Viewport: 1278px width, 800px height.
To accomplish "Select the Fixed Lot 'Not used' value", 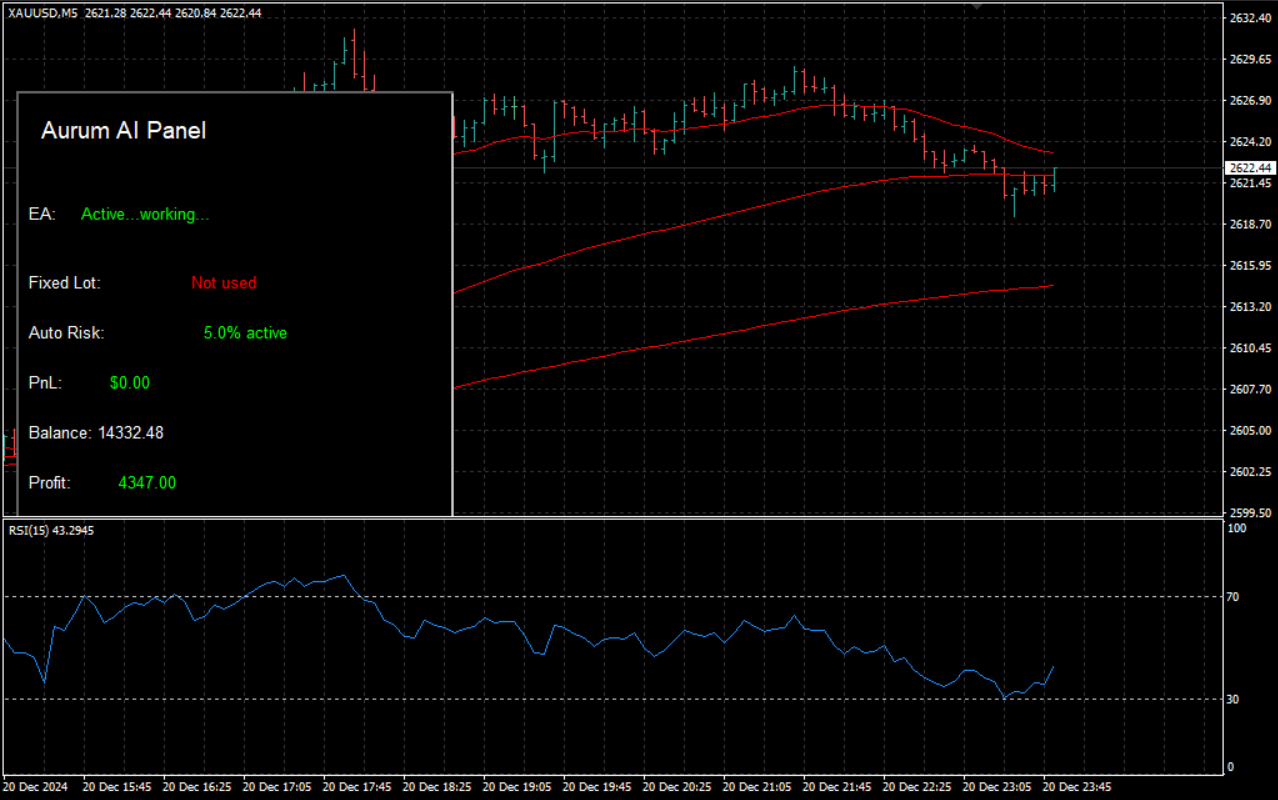I will tap(223, 283).
